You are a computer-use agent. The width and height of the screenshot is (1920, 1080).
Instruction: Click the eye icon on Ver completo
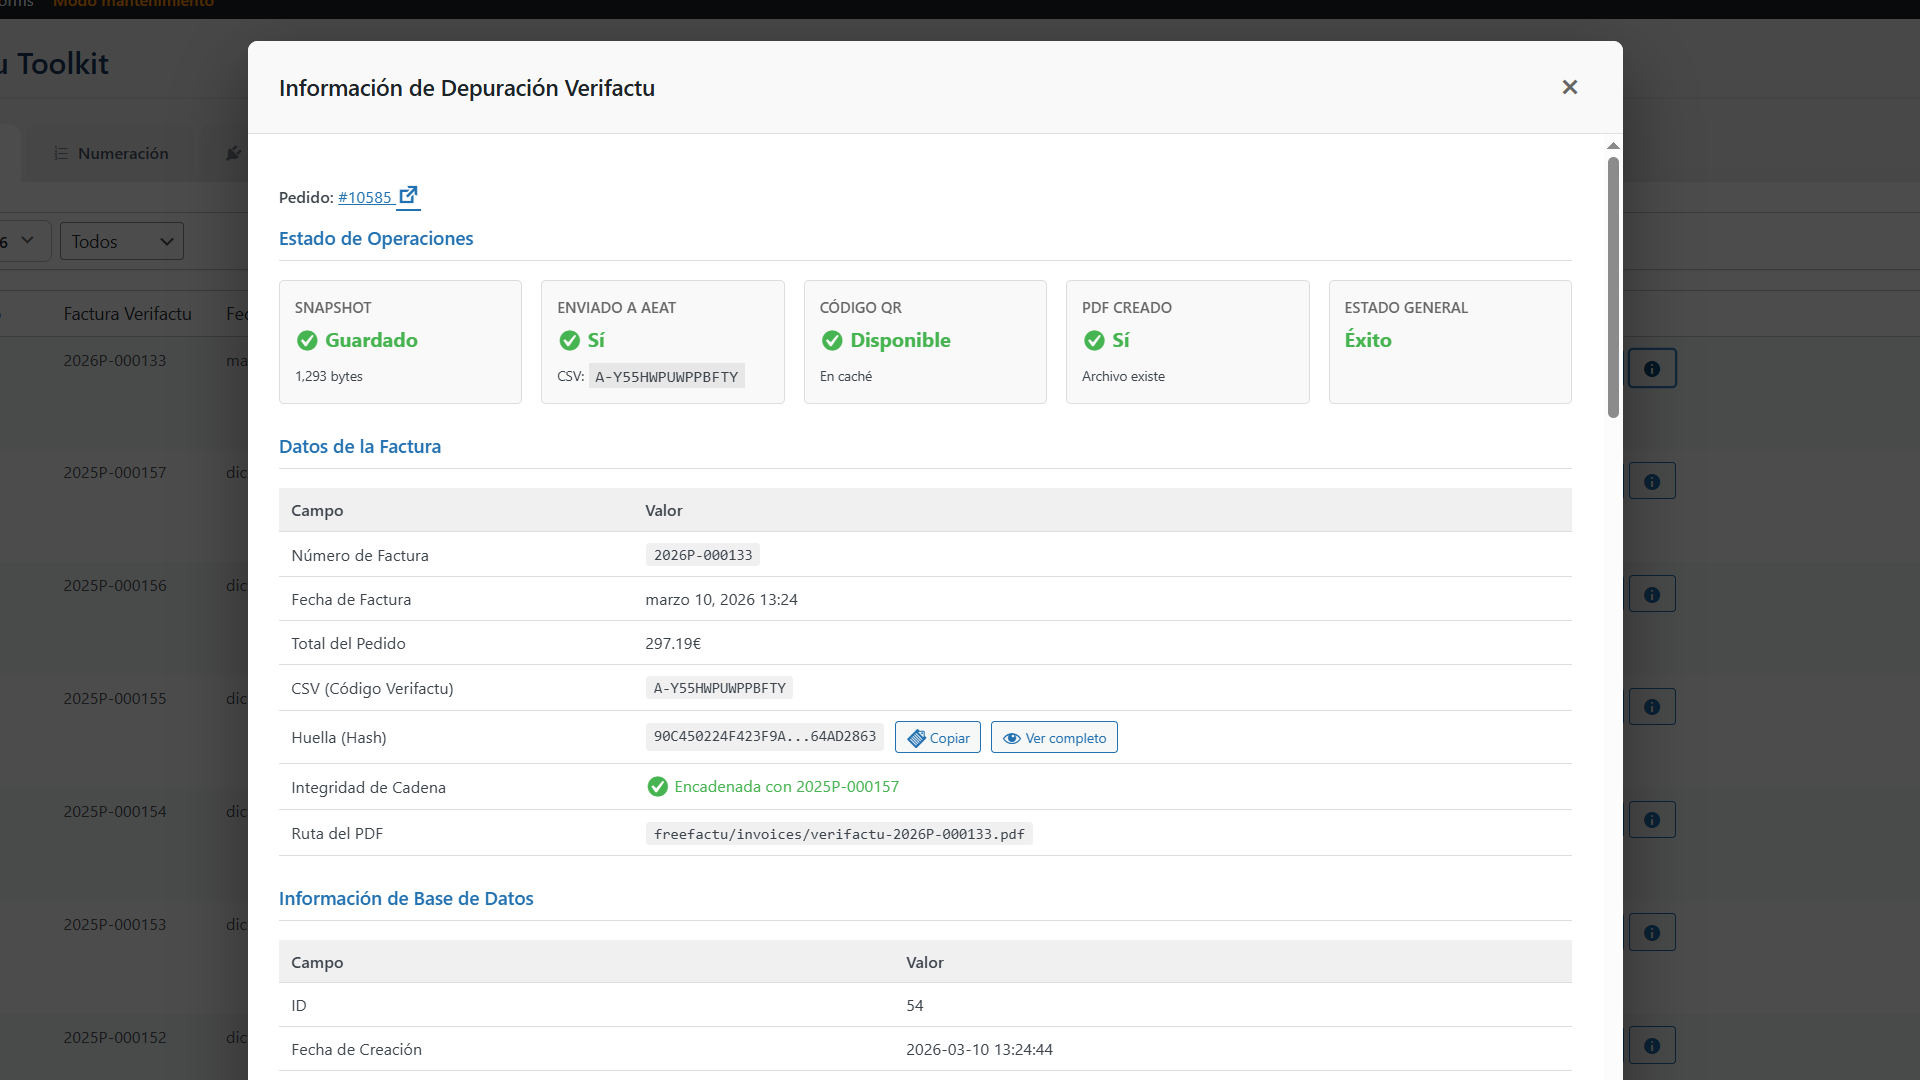coord(1012,738)
